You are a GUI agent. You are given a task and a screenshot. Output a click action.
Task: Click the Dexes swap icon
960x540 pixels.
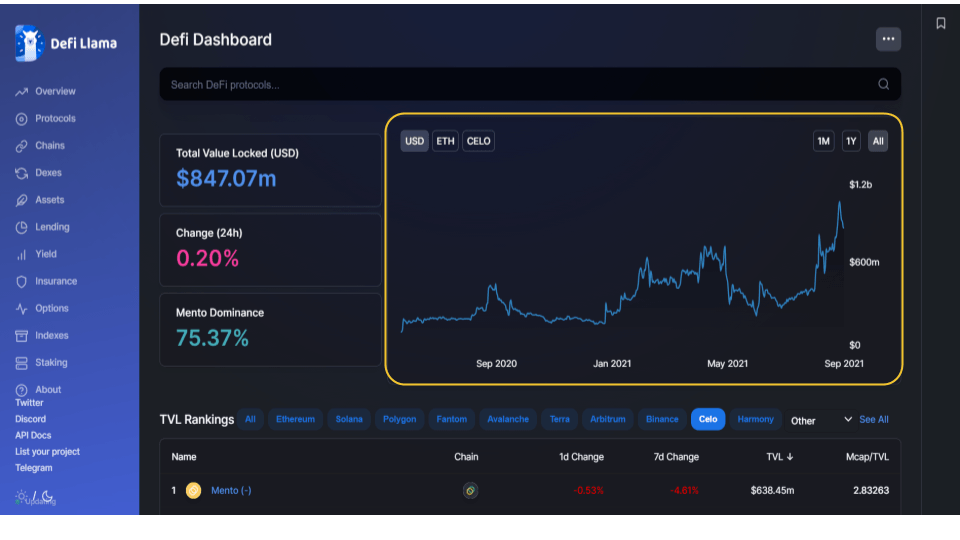(x=21, y=173)
